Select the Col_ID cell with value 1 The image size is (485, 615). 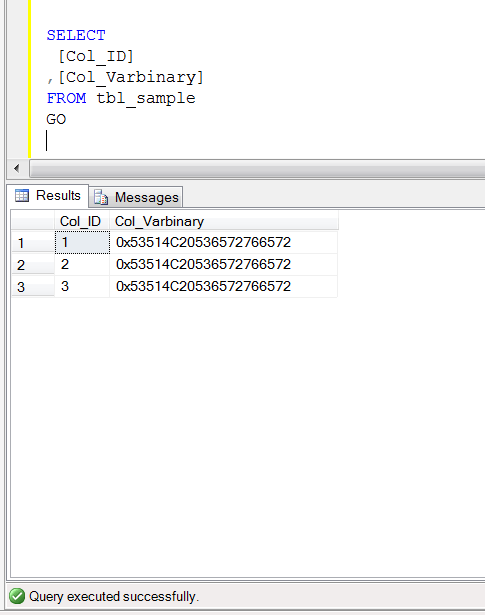[82, 242]
